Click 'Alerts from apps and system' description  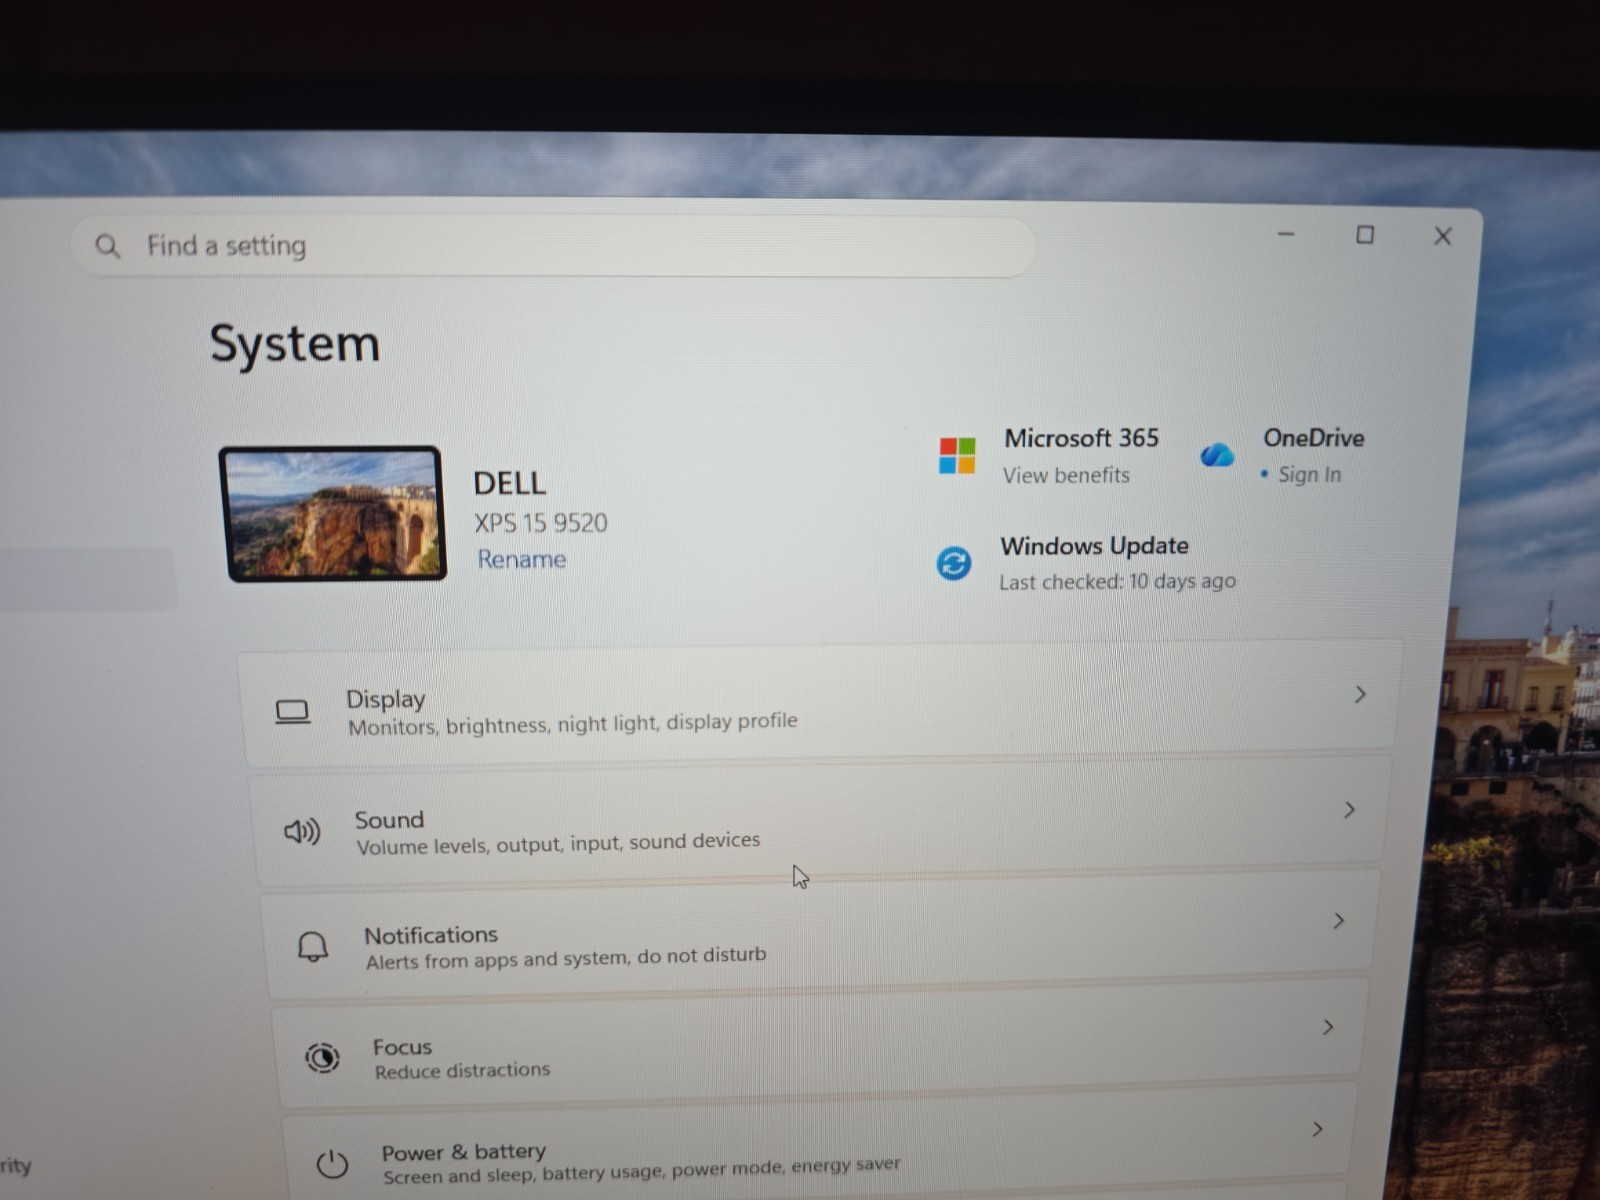(x=566, y=958)
